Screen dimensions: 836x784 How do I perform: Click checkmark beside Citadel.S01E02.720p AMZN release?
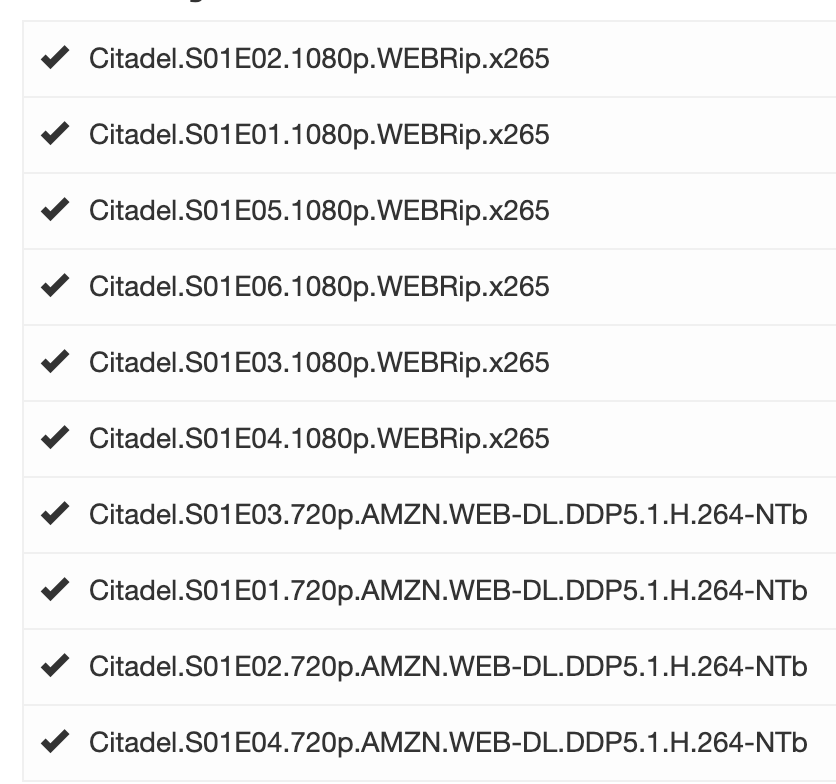pos(55,665)
